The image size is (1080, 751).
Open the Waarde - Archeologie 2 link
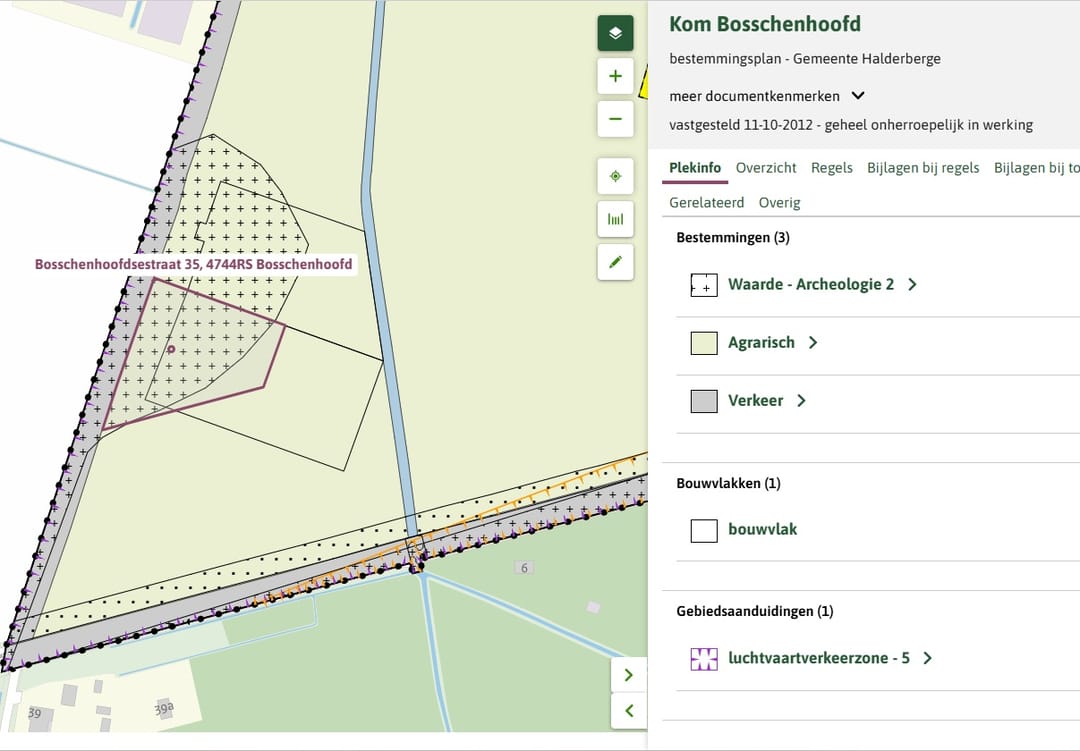coord(811,285)
